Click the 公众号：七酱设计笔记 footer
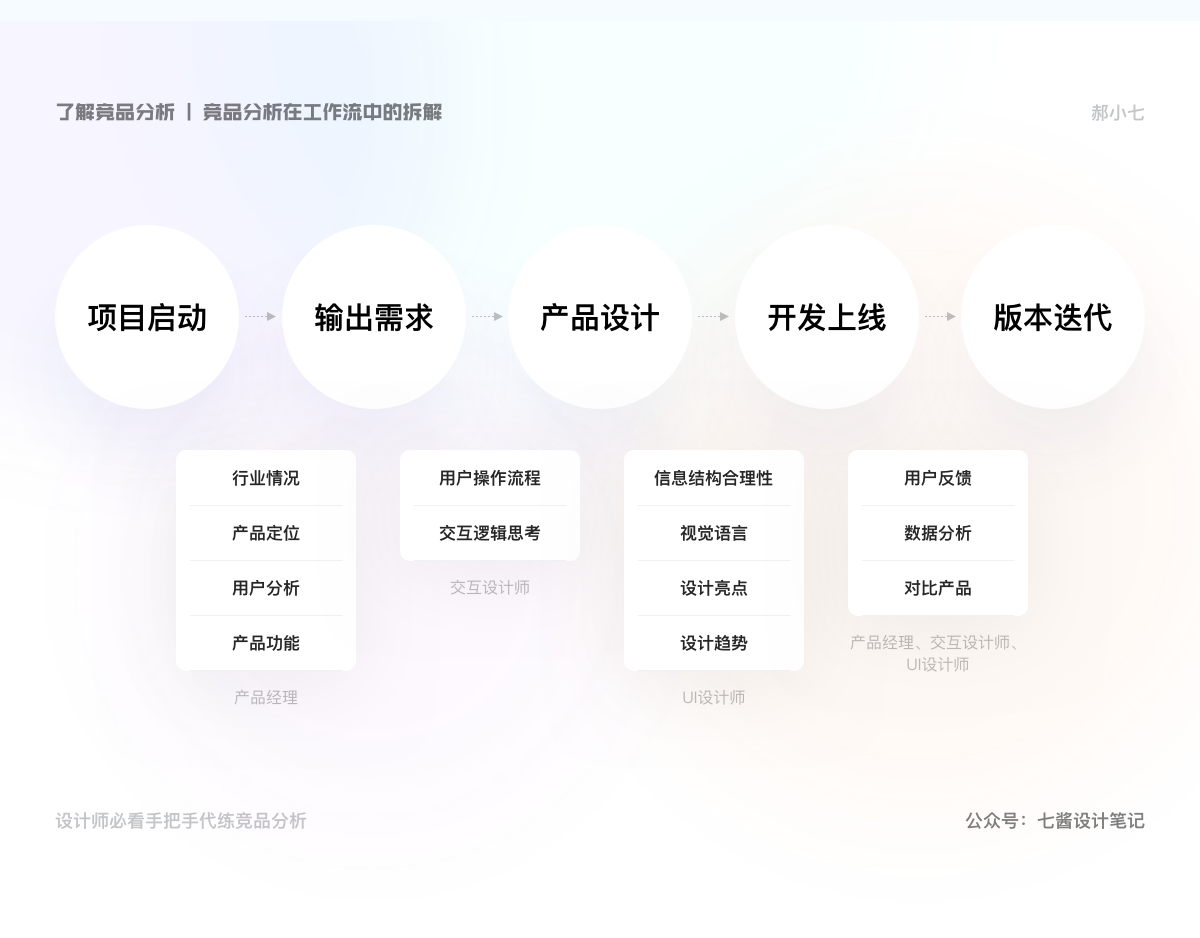The height and width of the screenshot is (938, 1200). [x=1055, y=821]
